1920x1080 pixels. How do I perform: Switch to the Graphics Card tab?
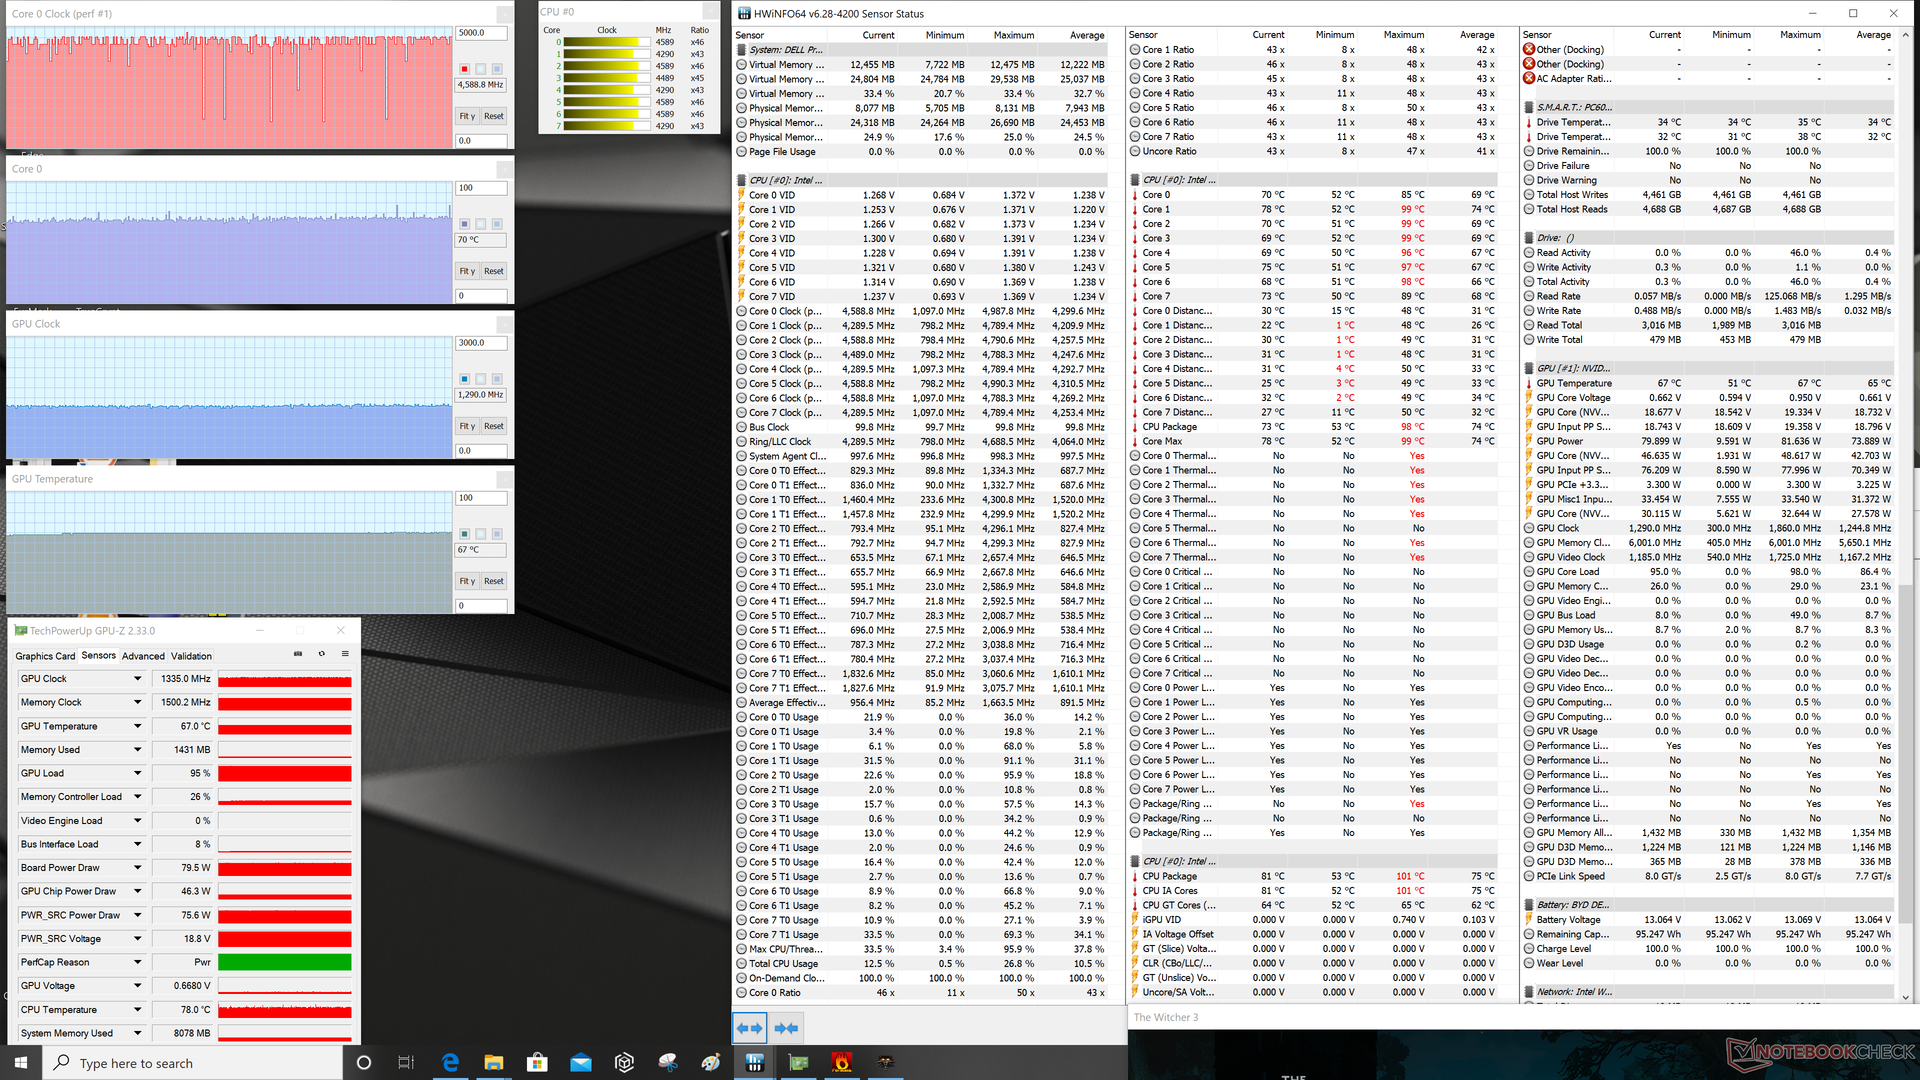point(45,656)
